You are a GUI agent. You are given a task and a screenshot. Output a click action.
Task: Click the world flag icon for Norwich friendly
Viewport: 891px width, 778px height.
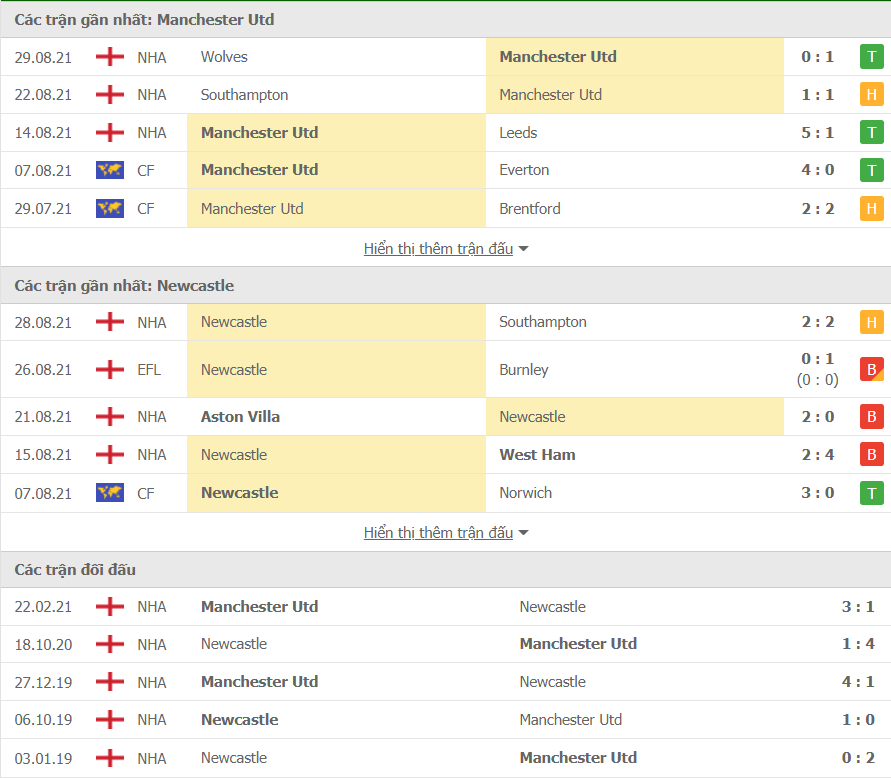(110, 493)
